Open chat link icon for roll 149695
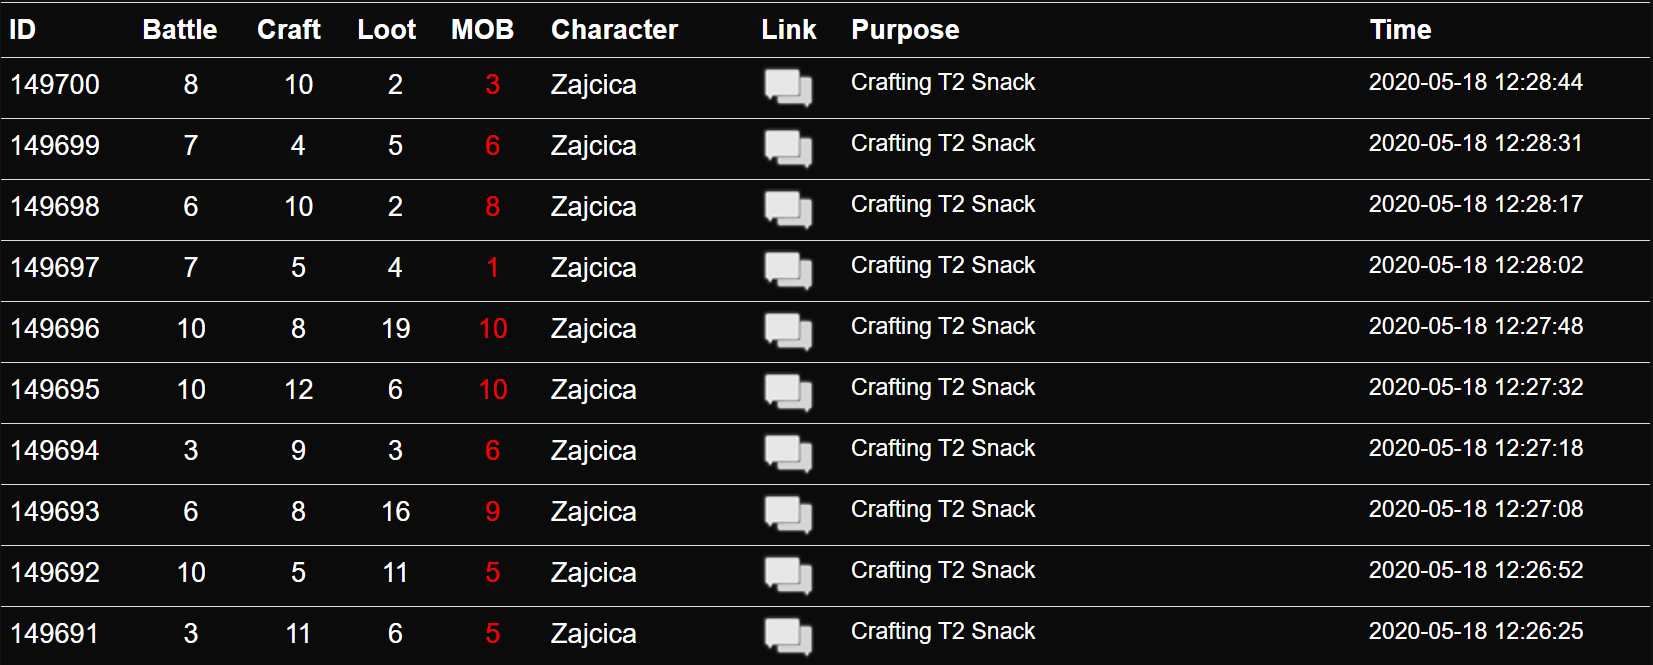1653x665 pixels. (788, 392)
